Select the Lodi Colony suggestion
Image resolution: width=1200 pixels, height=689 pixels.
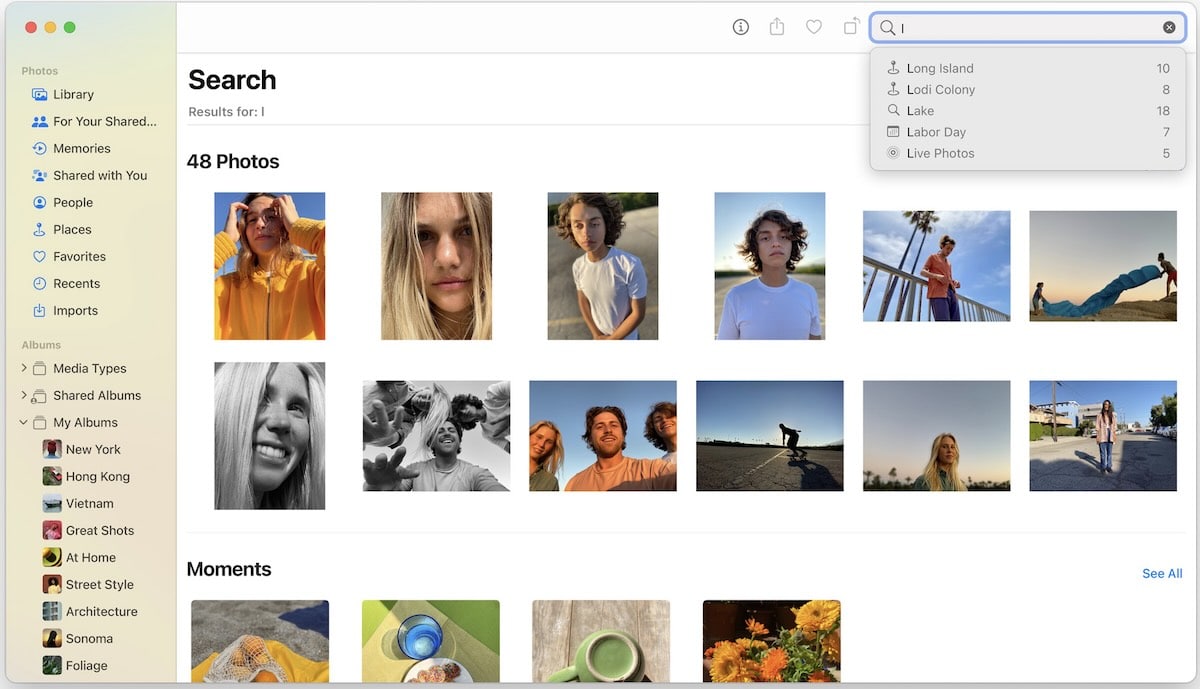tap(1028, 89)
